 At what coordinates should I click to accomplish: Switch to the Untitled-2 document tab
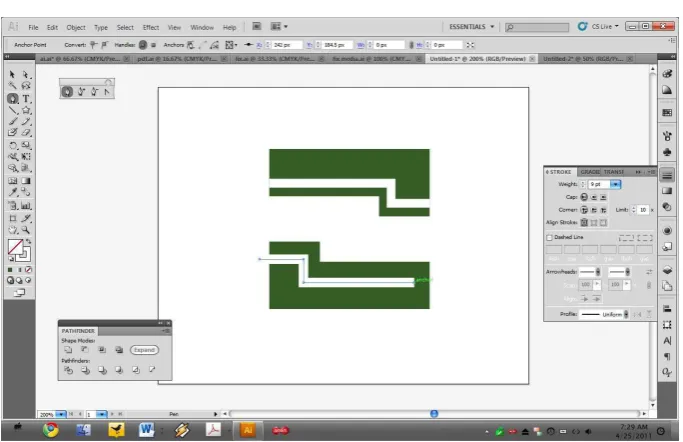point(583,59)
